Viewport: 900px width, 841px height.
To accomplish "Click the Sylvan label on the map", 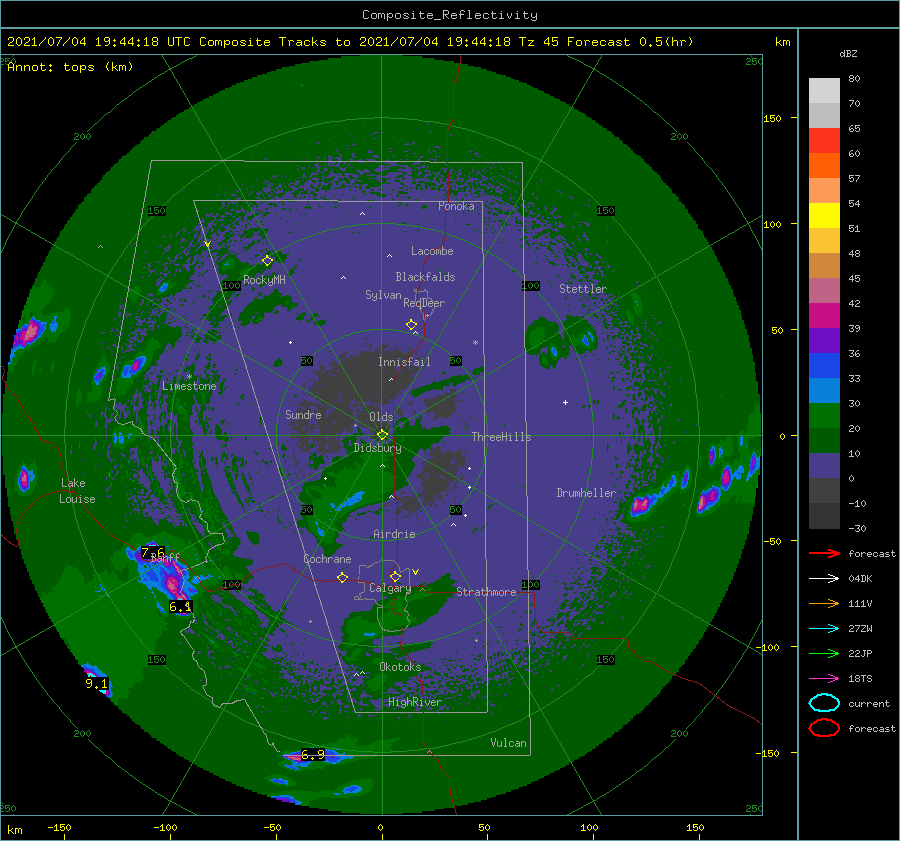I will coord(383,295).
